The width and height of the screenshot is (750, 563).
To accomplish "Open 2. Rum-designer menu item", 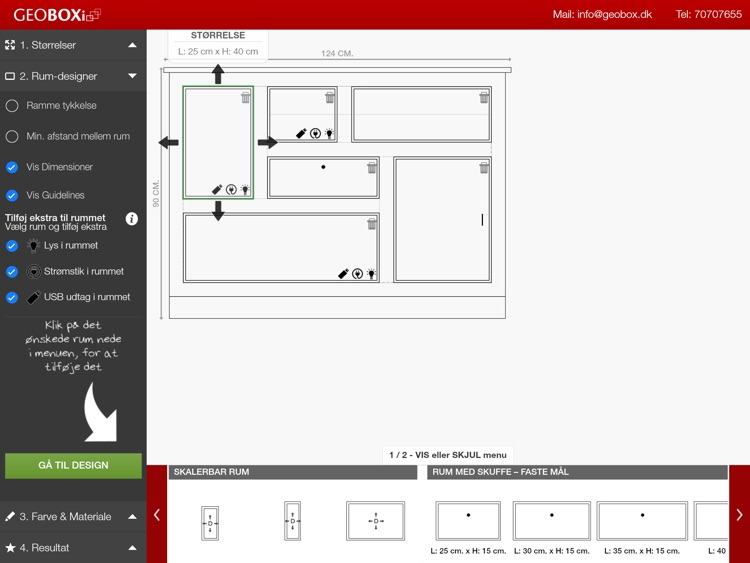I will pos(73,76).
